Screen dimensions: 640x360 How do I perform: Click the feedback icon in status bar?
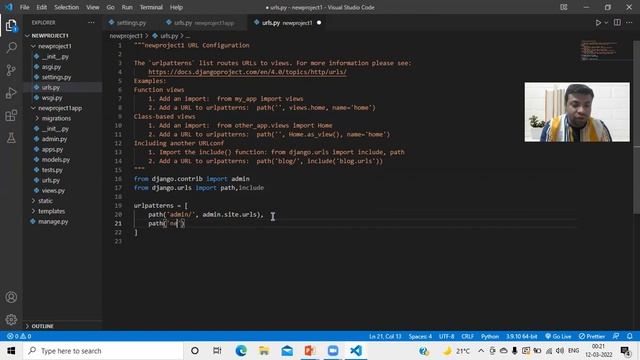coord(616,336)
